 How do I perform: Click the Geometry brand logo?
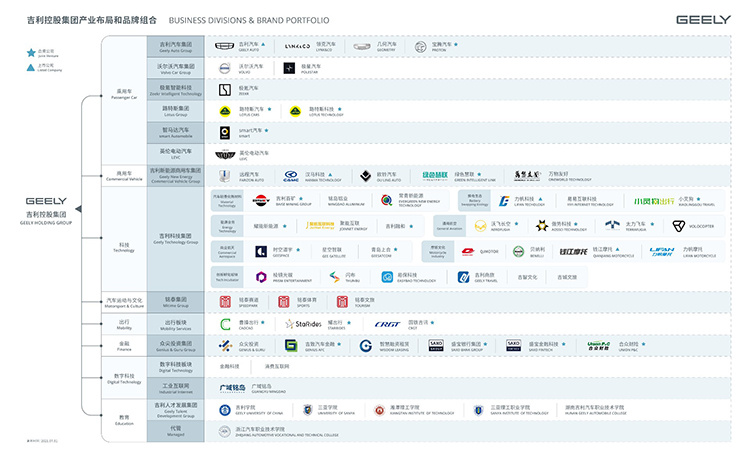tap(362, 46)
